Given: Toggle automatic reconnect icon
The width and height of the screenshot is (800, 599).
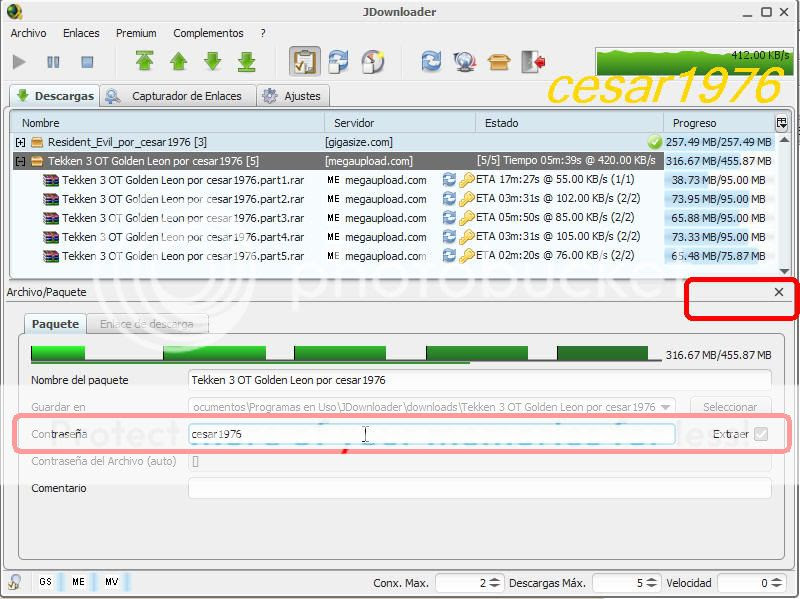Looking at the screenshot, I should click(338, 61).
